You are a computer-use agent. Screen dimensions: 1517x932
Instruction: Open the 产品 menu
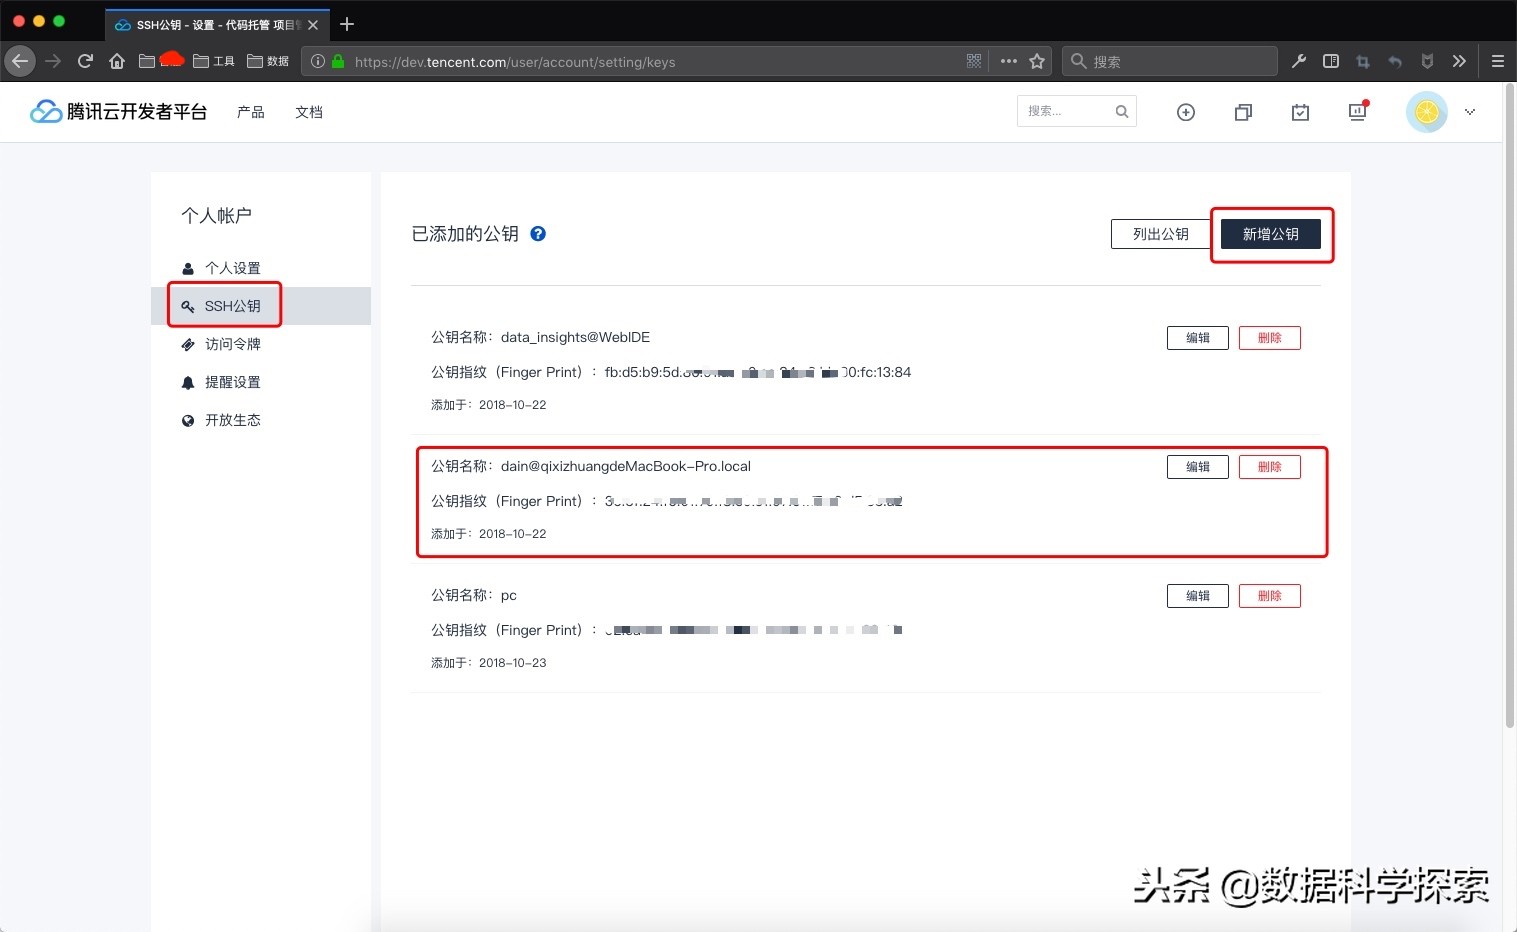click(250, 112)
